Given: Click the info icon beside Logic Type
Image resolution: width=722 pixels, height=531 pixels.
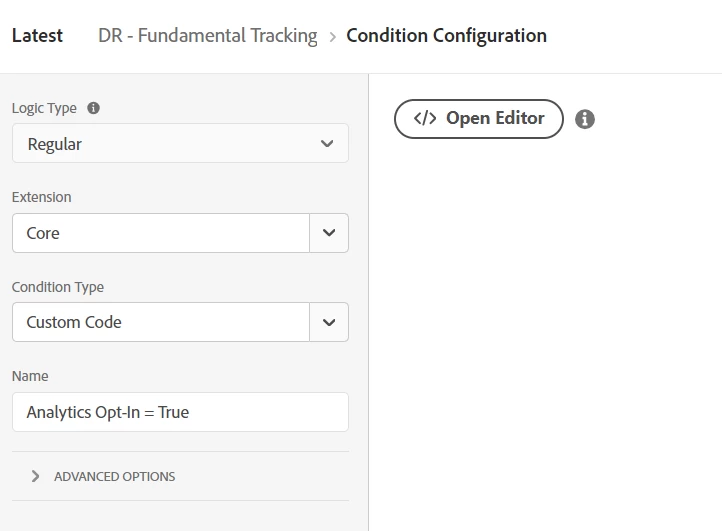Looking at the screenshot, I should [94, 108].
